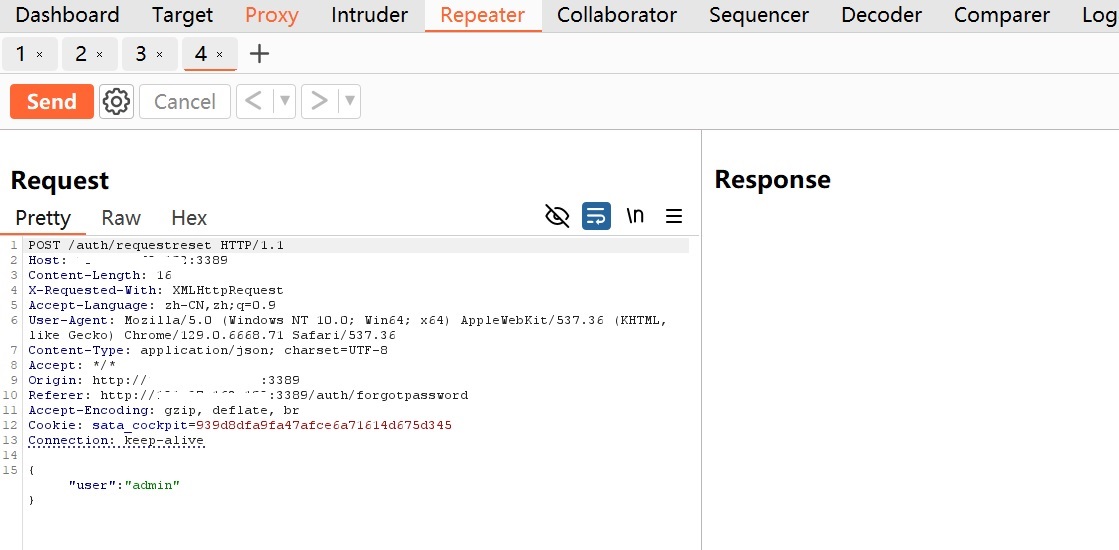Go back to previous request in history
1119x550 pixels.
[x=254, y=101]
